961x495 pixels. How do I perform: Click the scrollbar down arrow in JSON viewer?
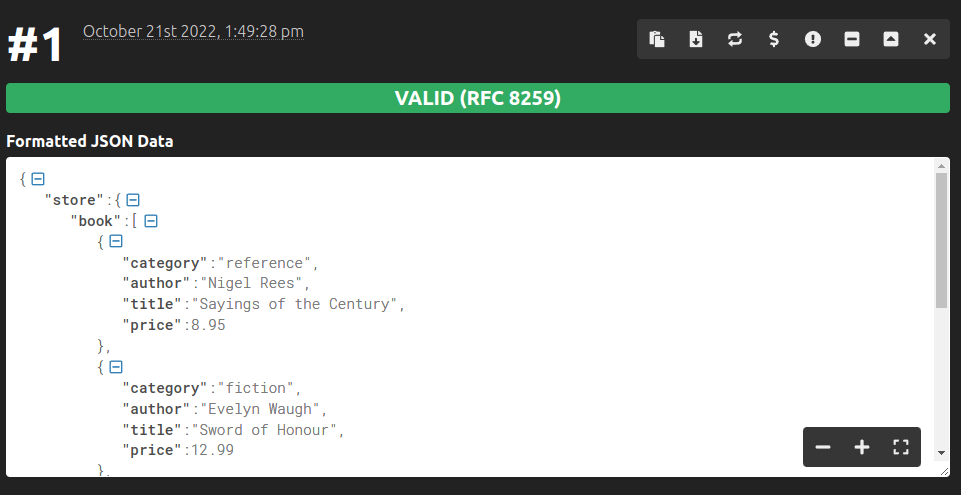[941, 453]
